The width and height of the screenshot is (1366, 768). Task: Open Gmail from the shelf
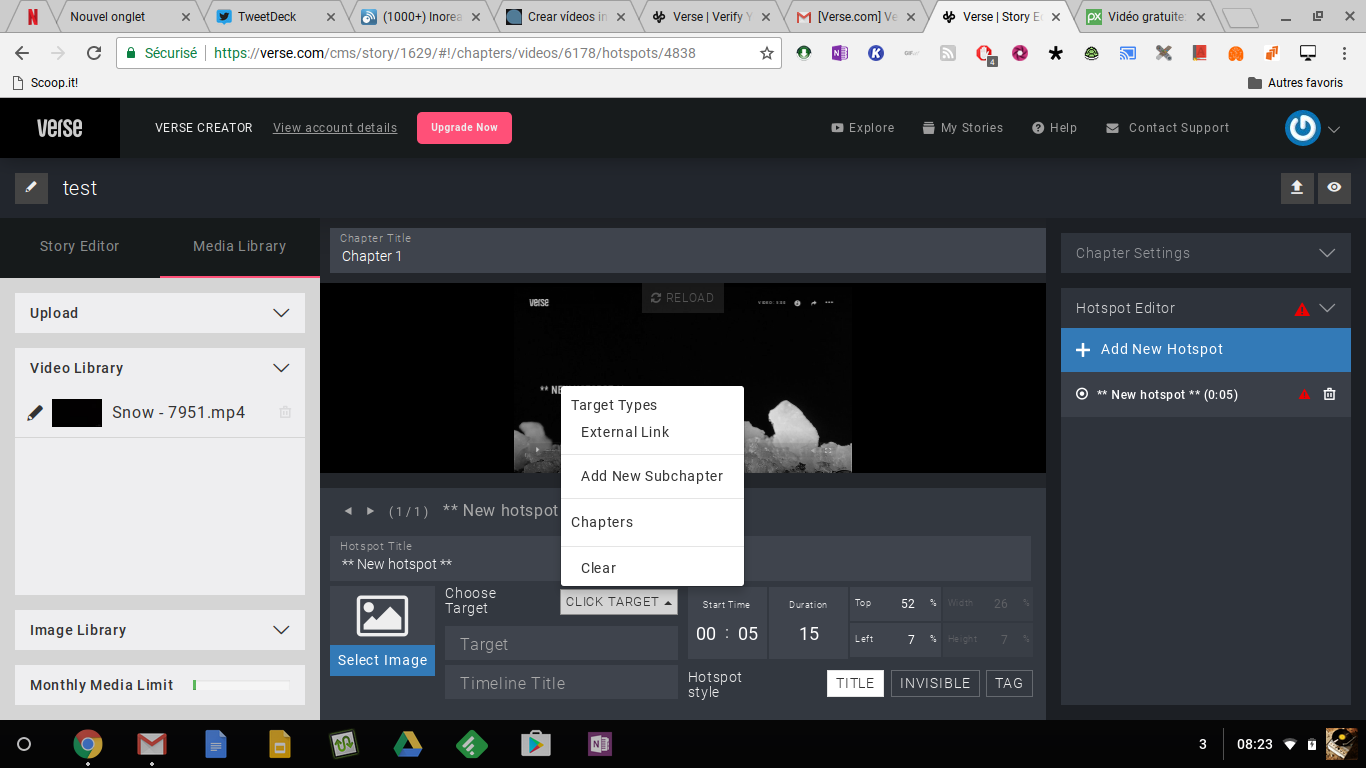[x=151, y=744]
